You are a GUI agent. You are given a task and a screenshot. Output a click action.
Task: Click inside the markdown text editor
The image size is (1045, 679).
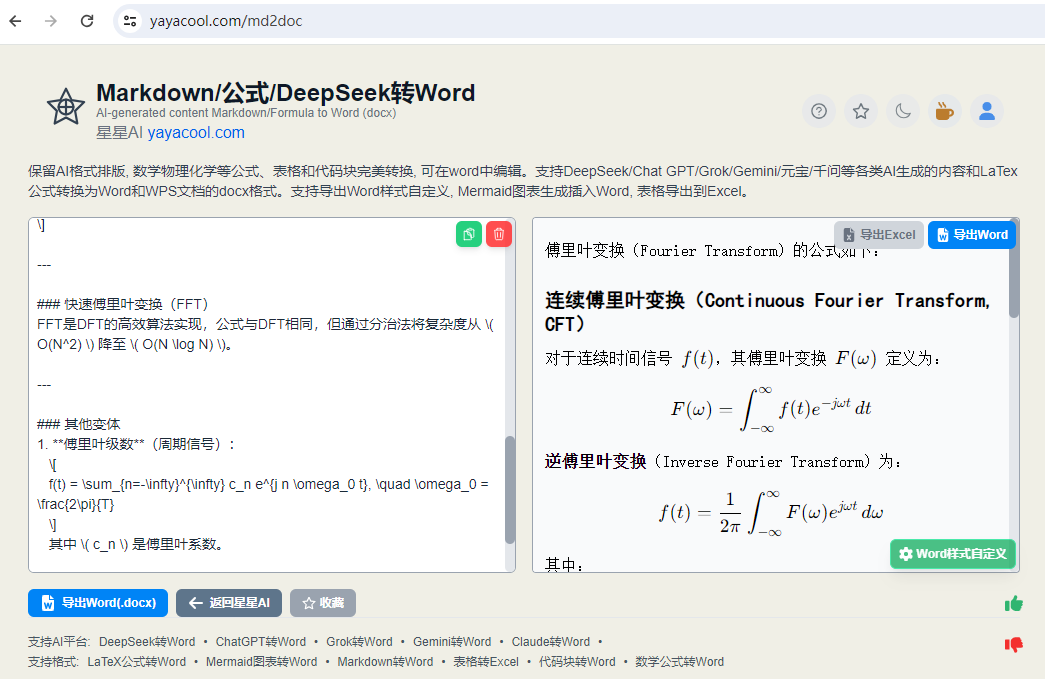(x=267, y=394)
